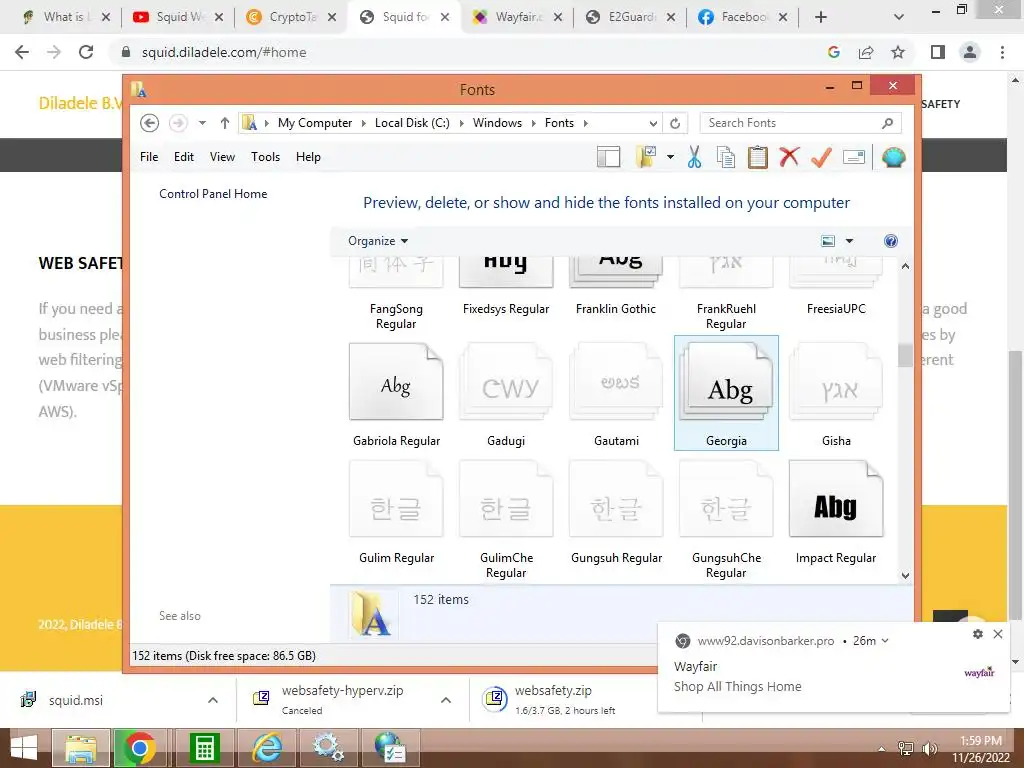Viewport: 1024px width, 768px height.
Task: Click the share page icon in Chrome
Action: click(x=866, y=52)
